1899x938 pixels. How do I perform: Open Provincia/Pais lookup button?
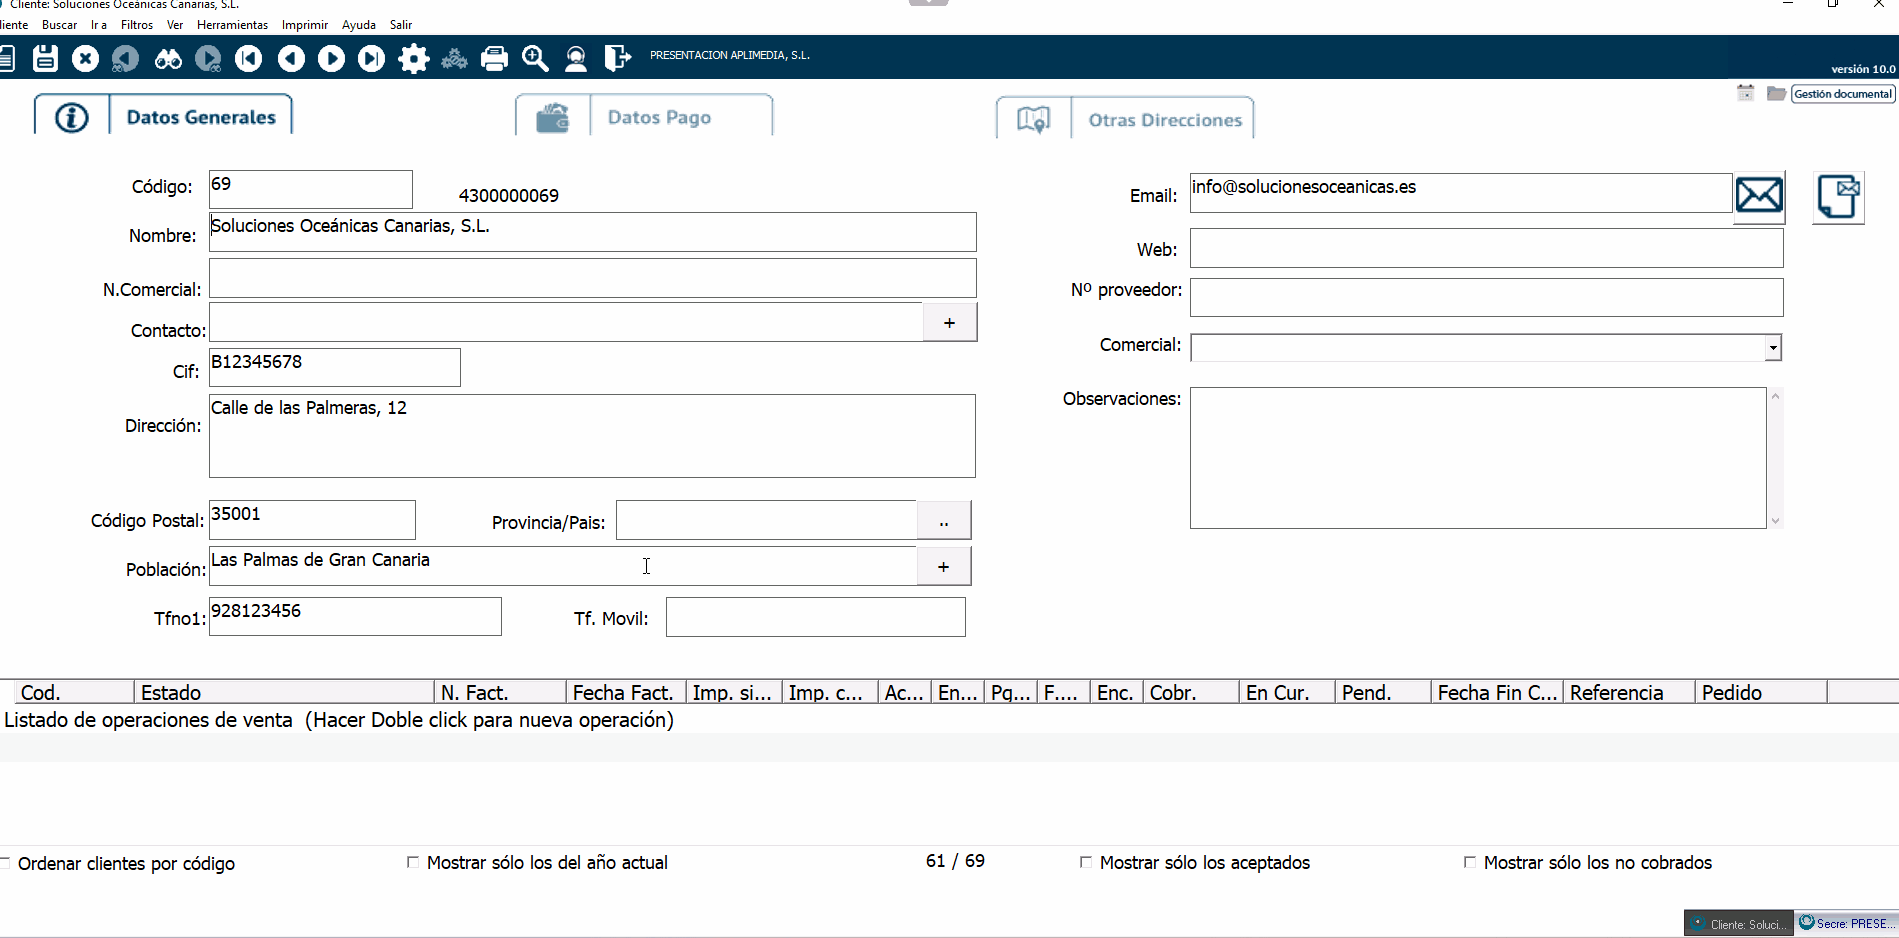tap(943, 521)
